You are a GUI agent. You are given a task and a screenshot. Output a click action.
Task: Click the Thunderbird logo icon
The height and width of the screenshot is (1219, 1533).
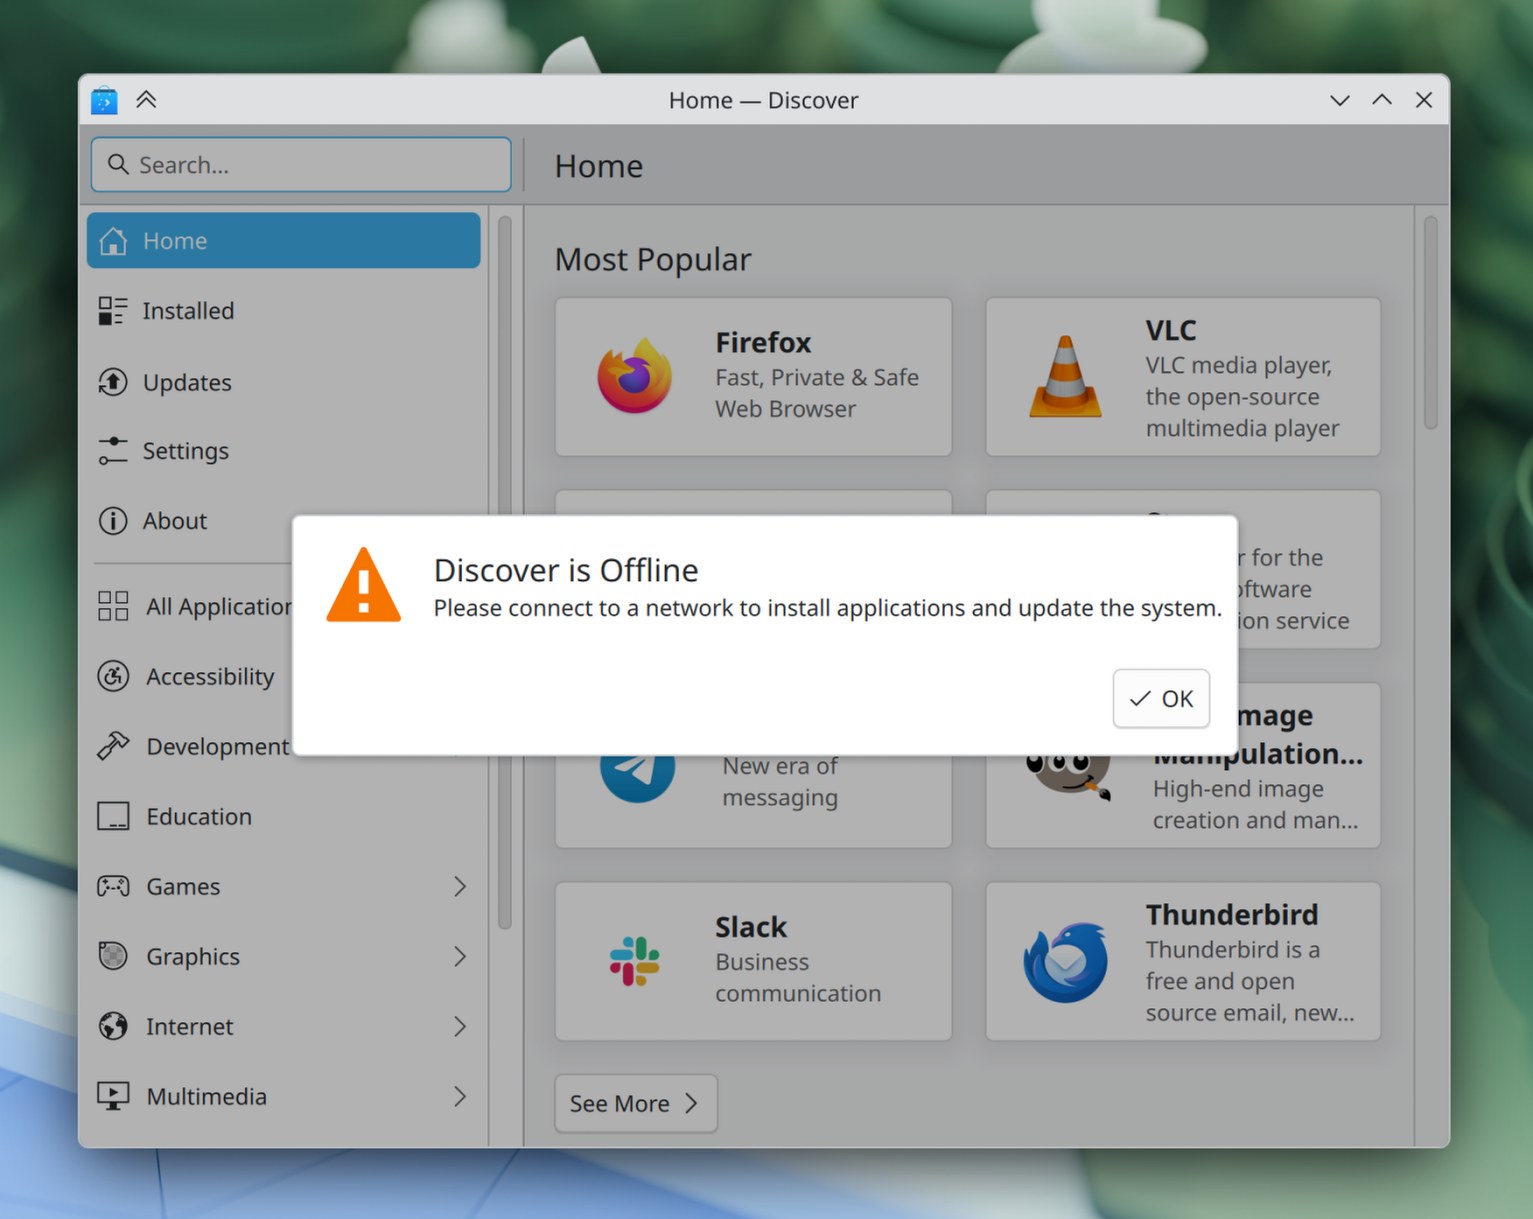pyautogui.click(x=1066, y=962)
